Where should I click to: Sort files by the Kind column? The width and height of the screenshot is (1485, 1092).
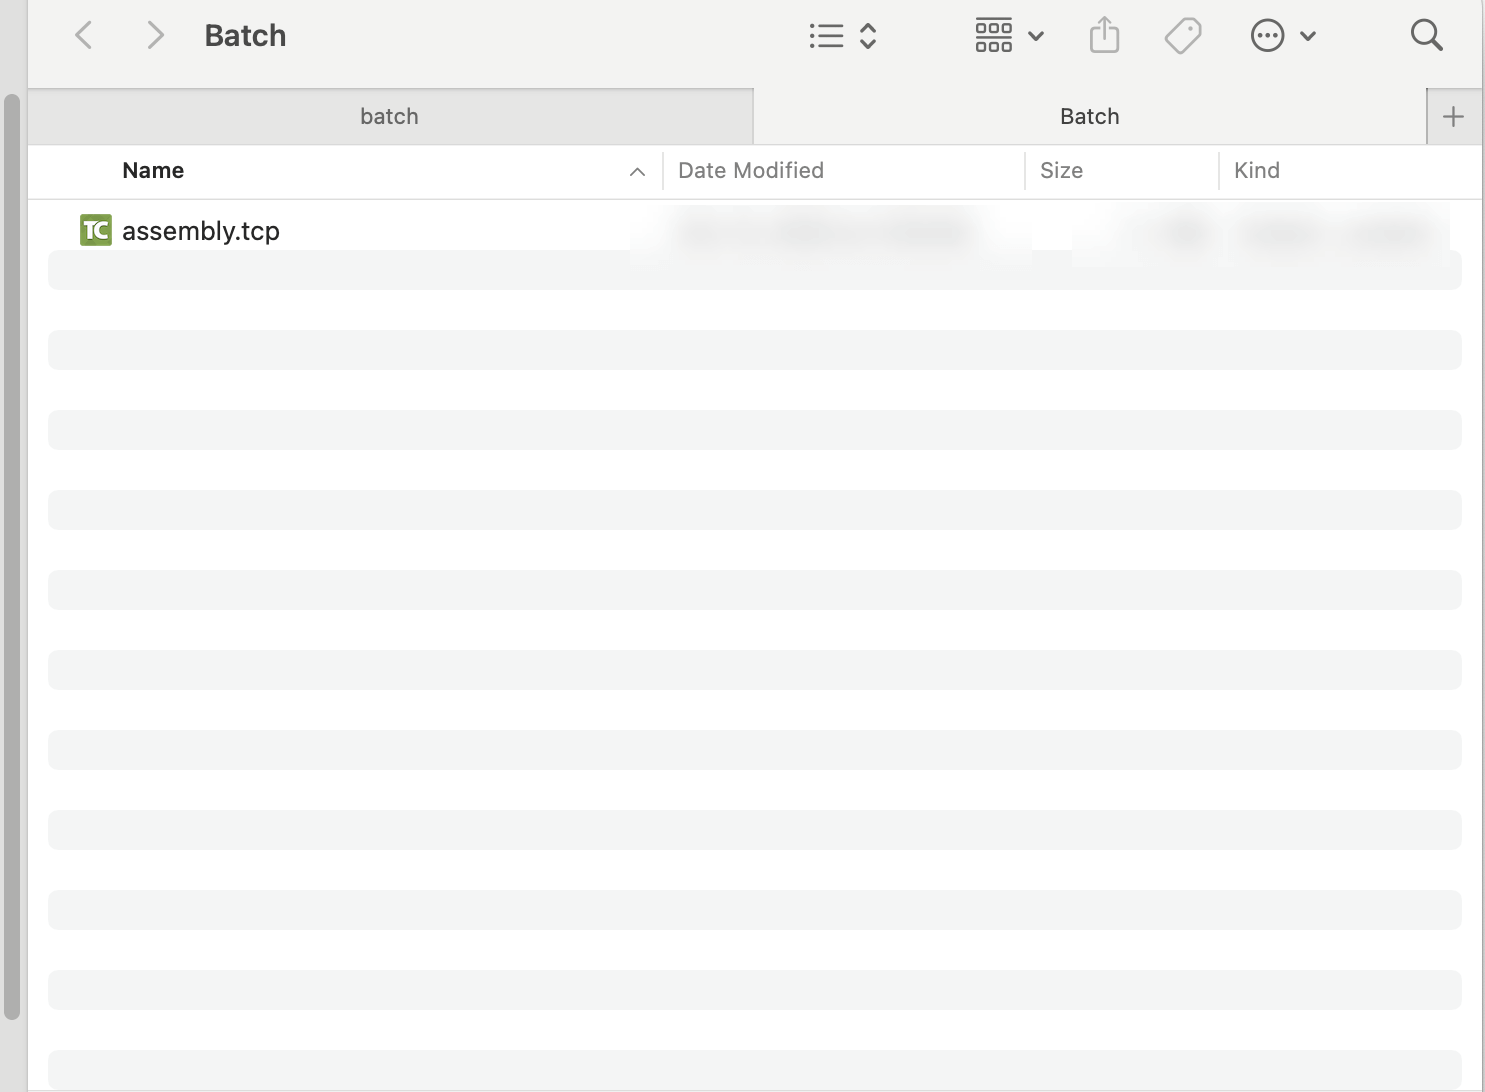point(1256,170)
